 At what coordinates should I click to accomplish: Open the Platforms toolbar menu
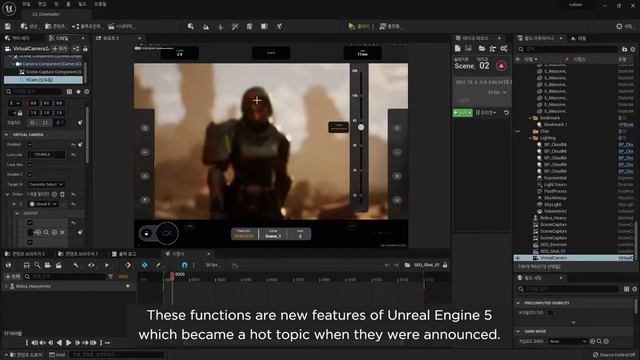(391, 26)
